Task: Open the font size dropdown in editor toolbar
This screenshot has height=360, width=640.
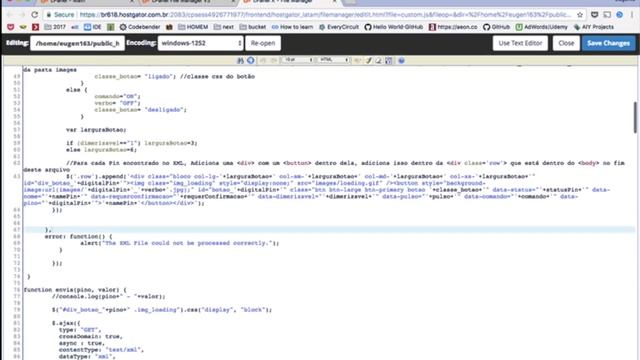Action: pyautogui.click(x=298, y=60)
